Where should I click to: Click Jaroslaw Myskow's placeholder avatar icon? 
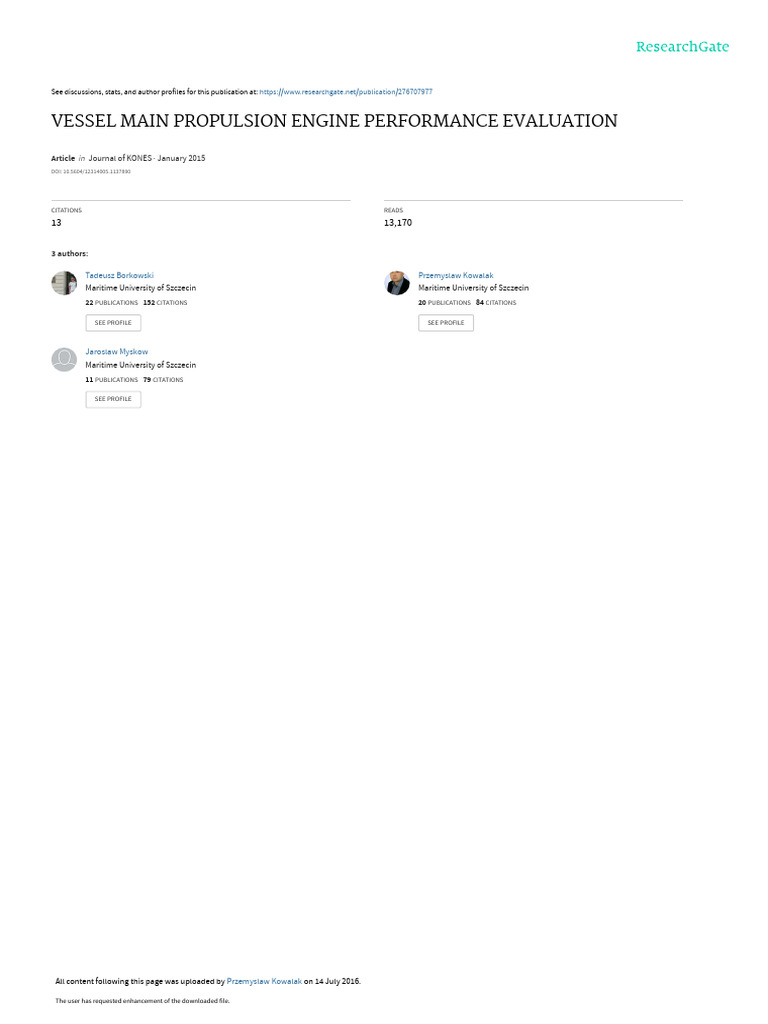click(x=64, y=360)
